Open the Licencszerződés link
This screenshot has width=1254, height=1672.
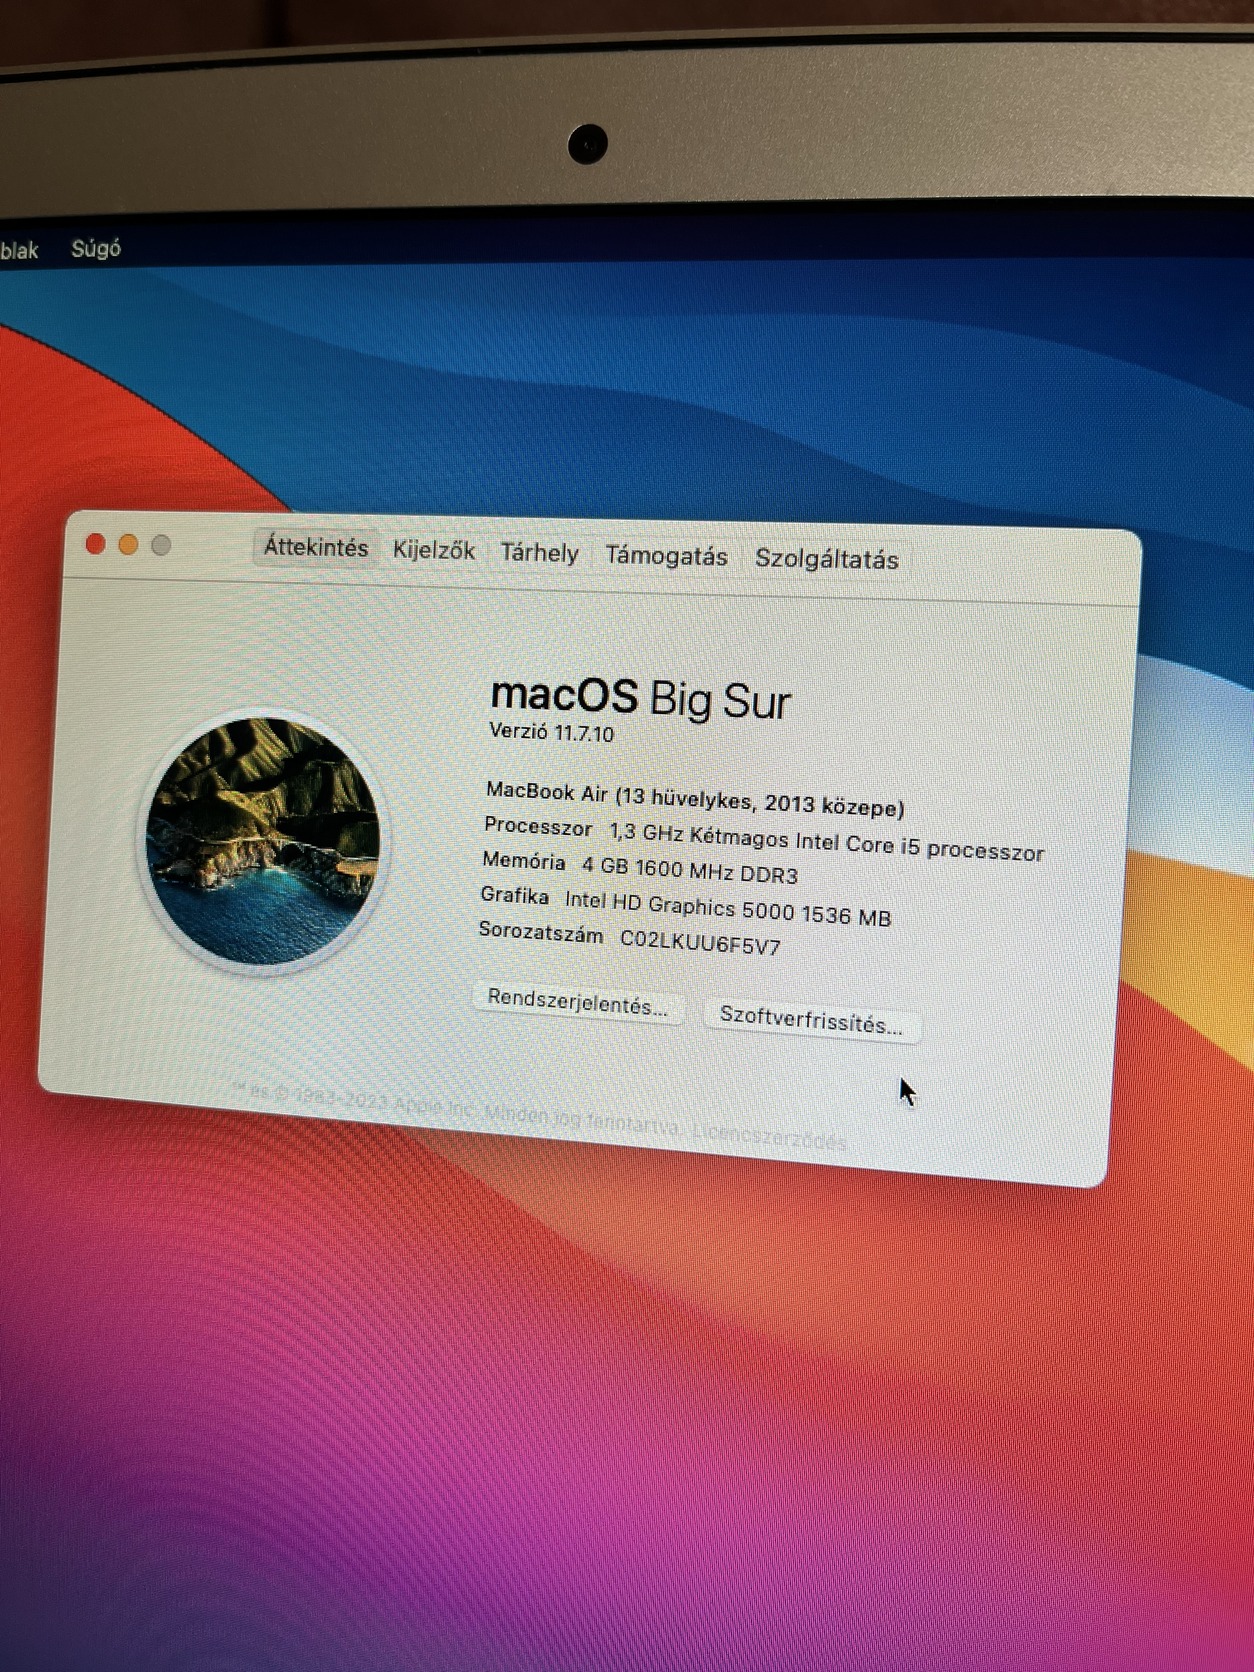[x=769, y=1136]
